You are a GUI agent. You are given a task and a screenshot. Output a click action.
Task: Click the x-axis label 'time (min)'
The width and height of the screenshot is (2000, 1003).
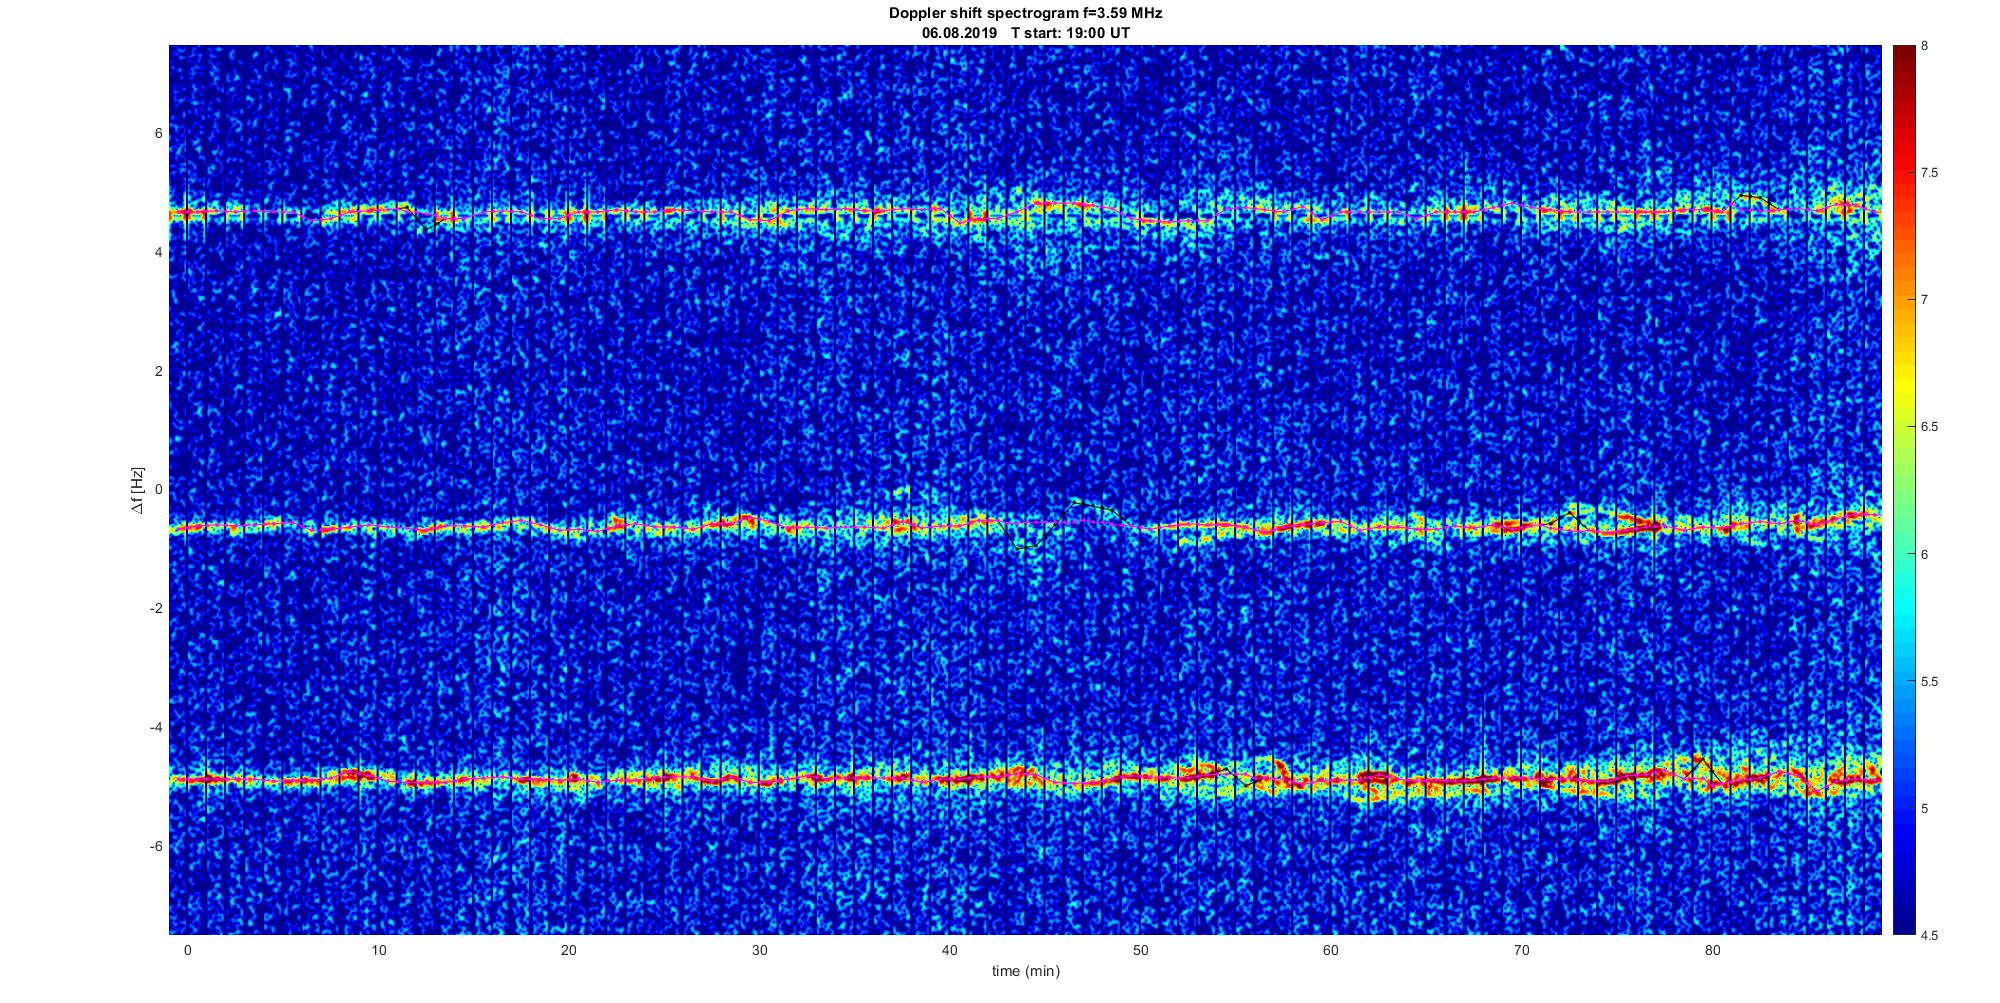(1025, 970)
